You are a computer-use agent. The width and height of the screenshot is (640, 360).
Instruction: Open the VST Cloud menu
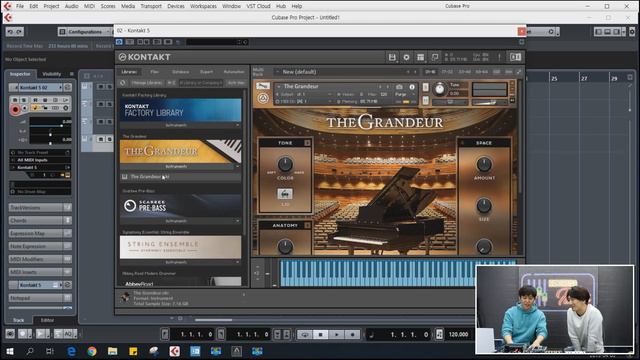click(258, 6)
